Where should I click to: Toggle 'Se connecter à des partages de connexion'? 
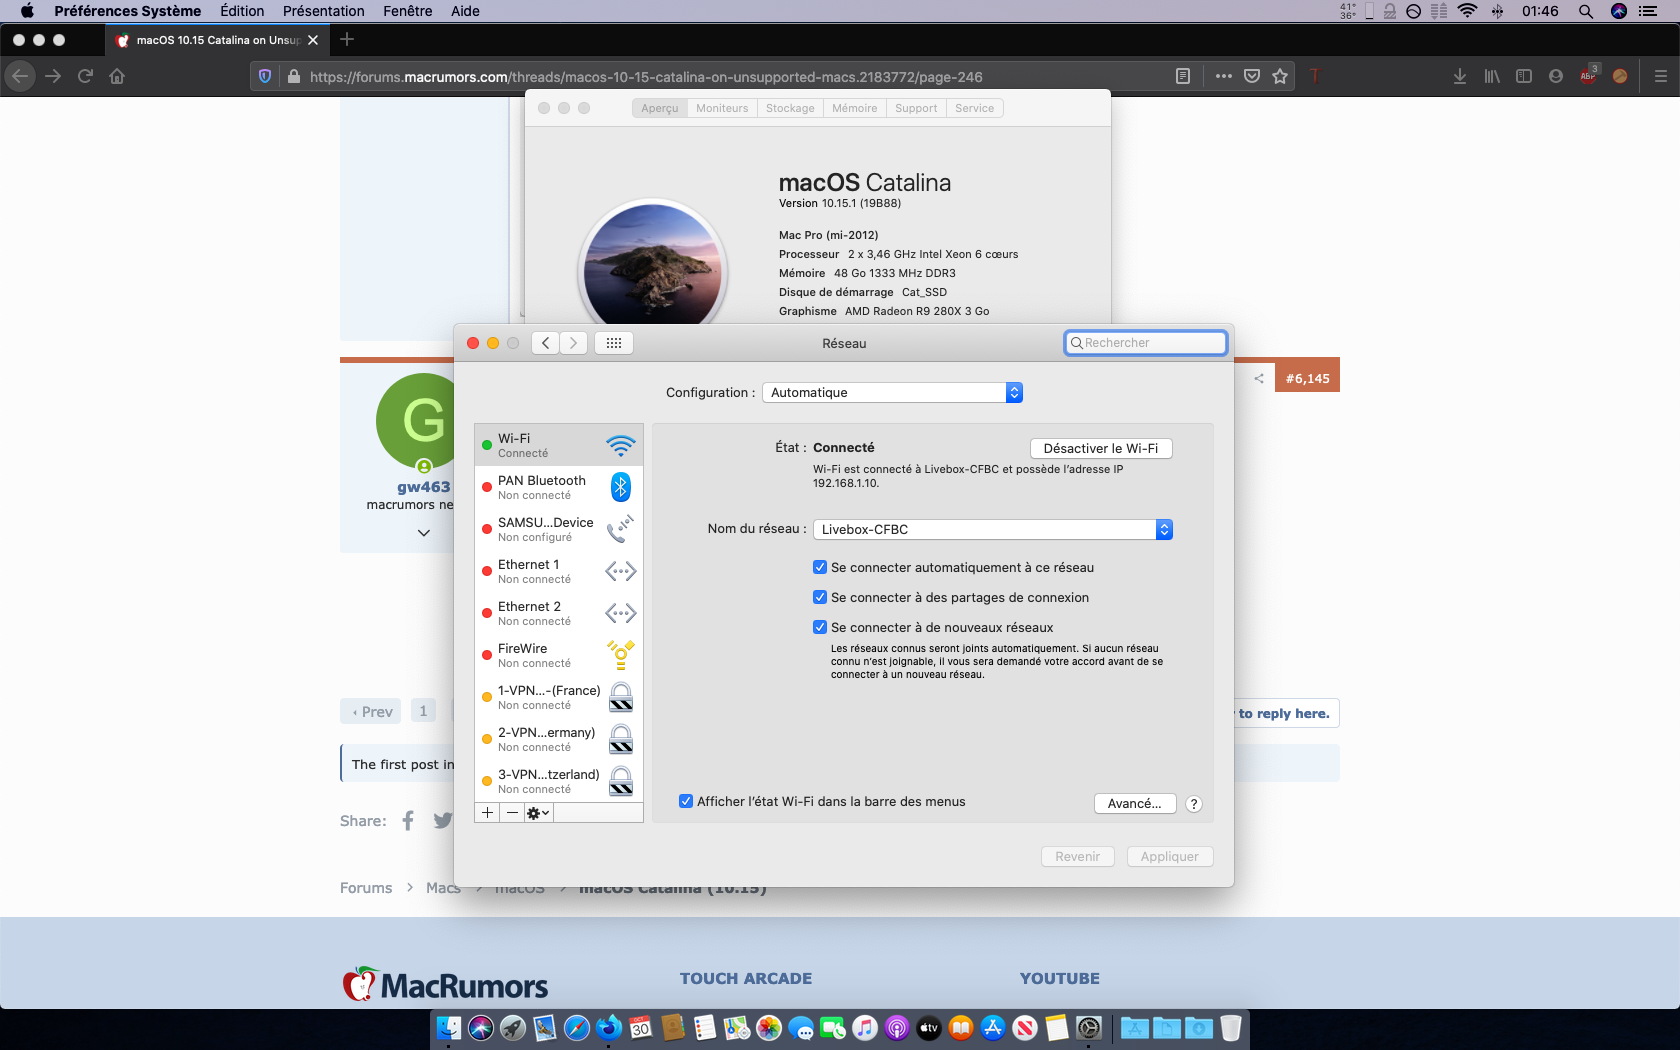tap(820, 597)
